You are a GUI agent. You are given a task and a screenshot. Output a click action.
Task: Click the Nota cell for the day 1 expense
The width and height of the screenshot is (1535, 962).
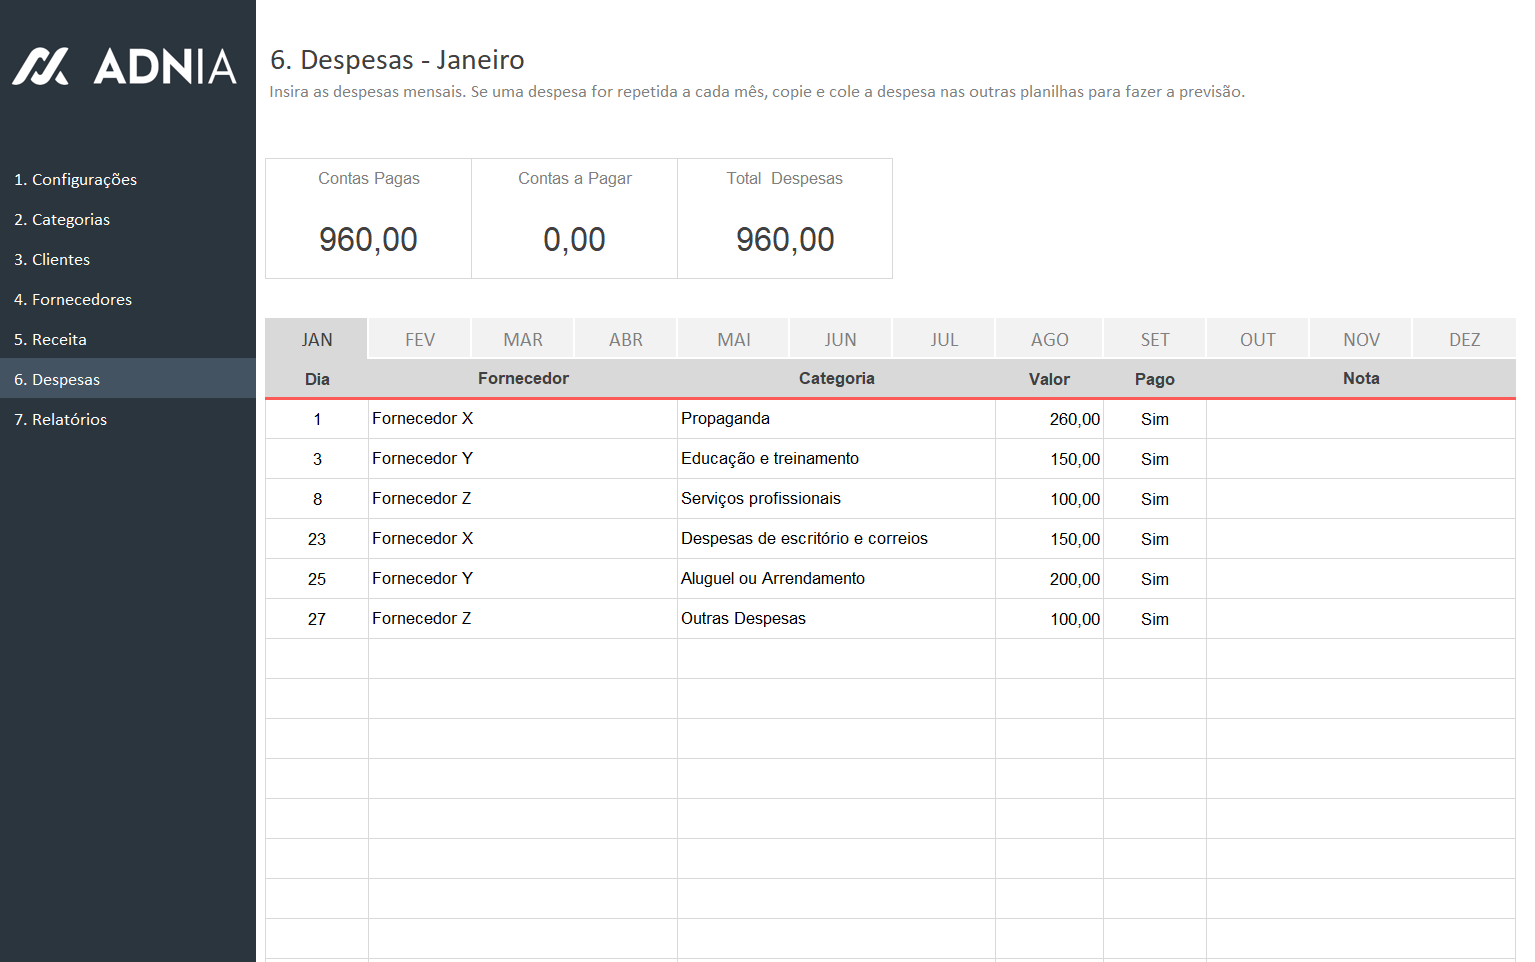pyautogui.click(x=1360, y=419)
